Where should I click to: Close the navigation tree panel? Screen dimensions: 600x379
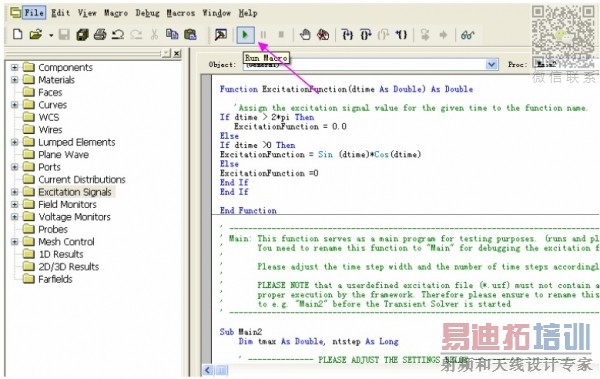177,54
